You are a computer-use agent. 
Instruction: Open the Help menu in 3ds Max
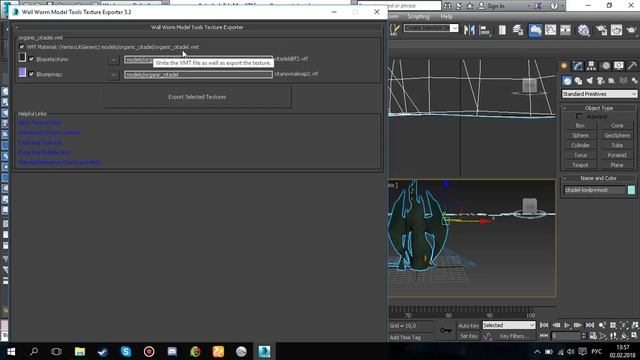(x=446, y=16)
